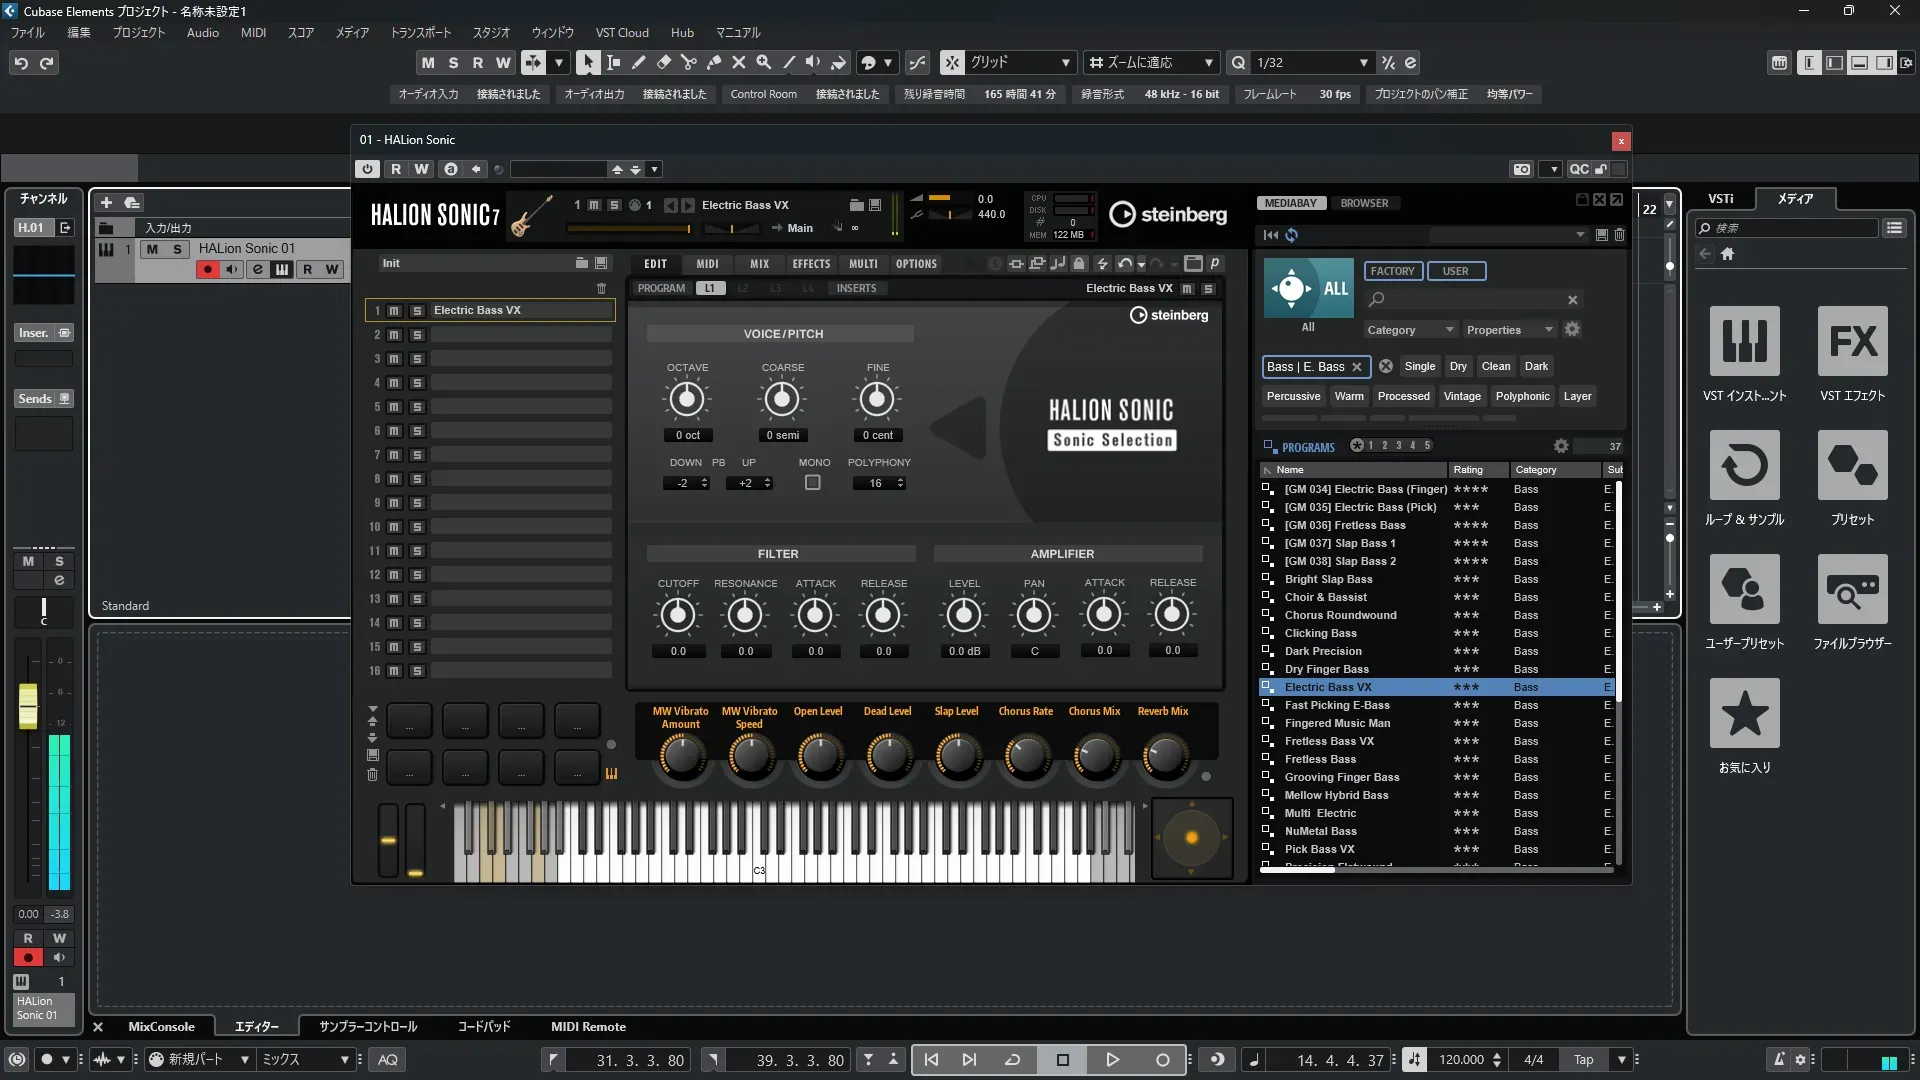
Task: Open the Category filter dropdown
Action: click(x=1410, y=330)
